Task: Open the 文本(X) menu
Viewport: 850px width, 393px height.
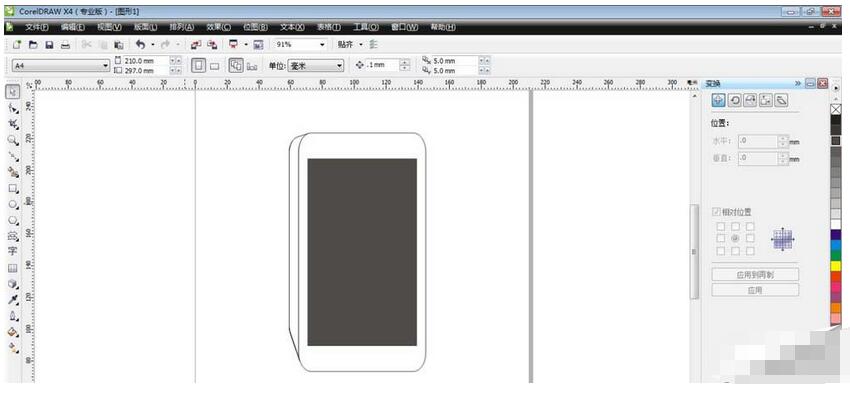Action: 292,27
